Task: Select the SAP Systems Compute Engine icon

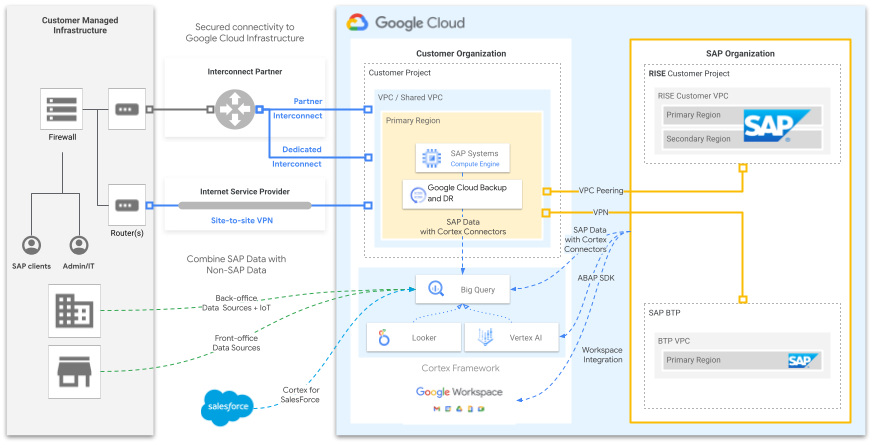Action: [430, 157]
